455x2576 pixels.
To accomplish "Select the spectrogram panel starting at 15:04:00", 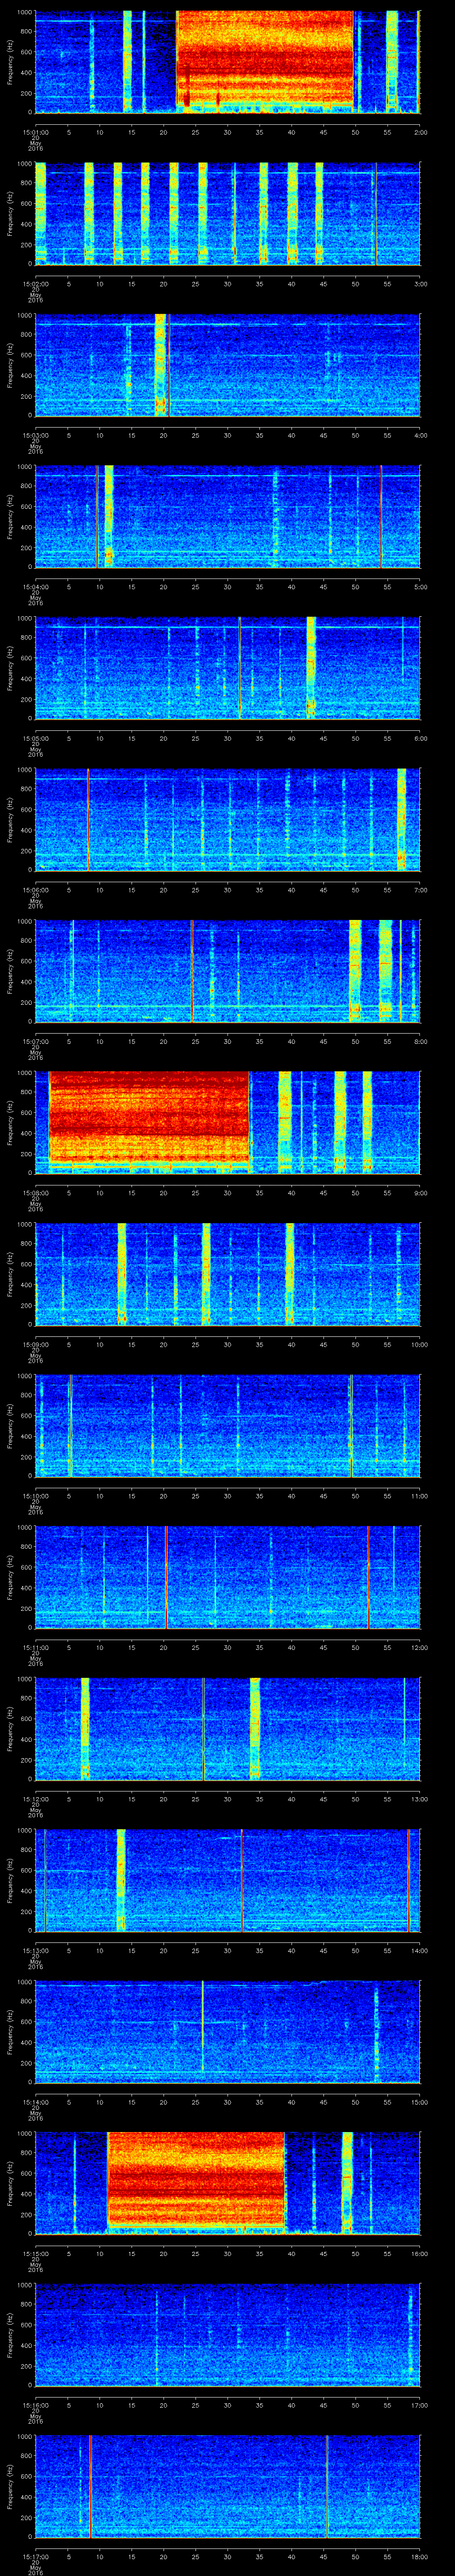I will [x=227, y=516].
